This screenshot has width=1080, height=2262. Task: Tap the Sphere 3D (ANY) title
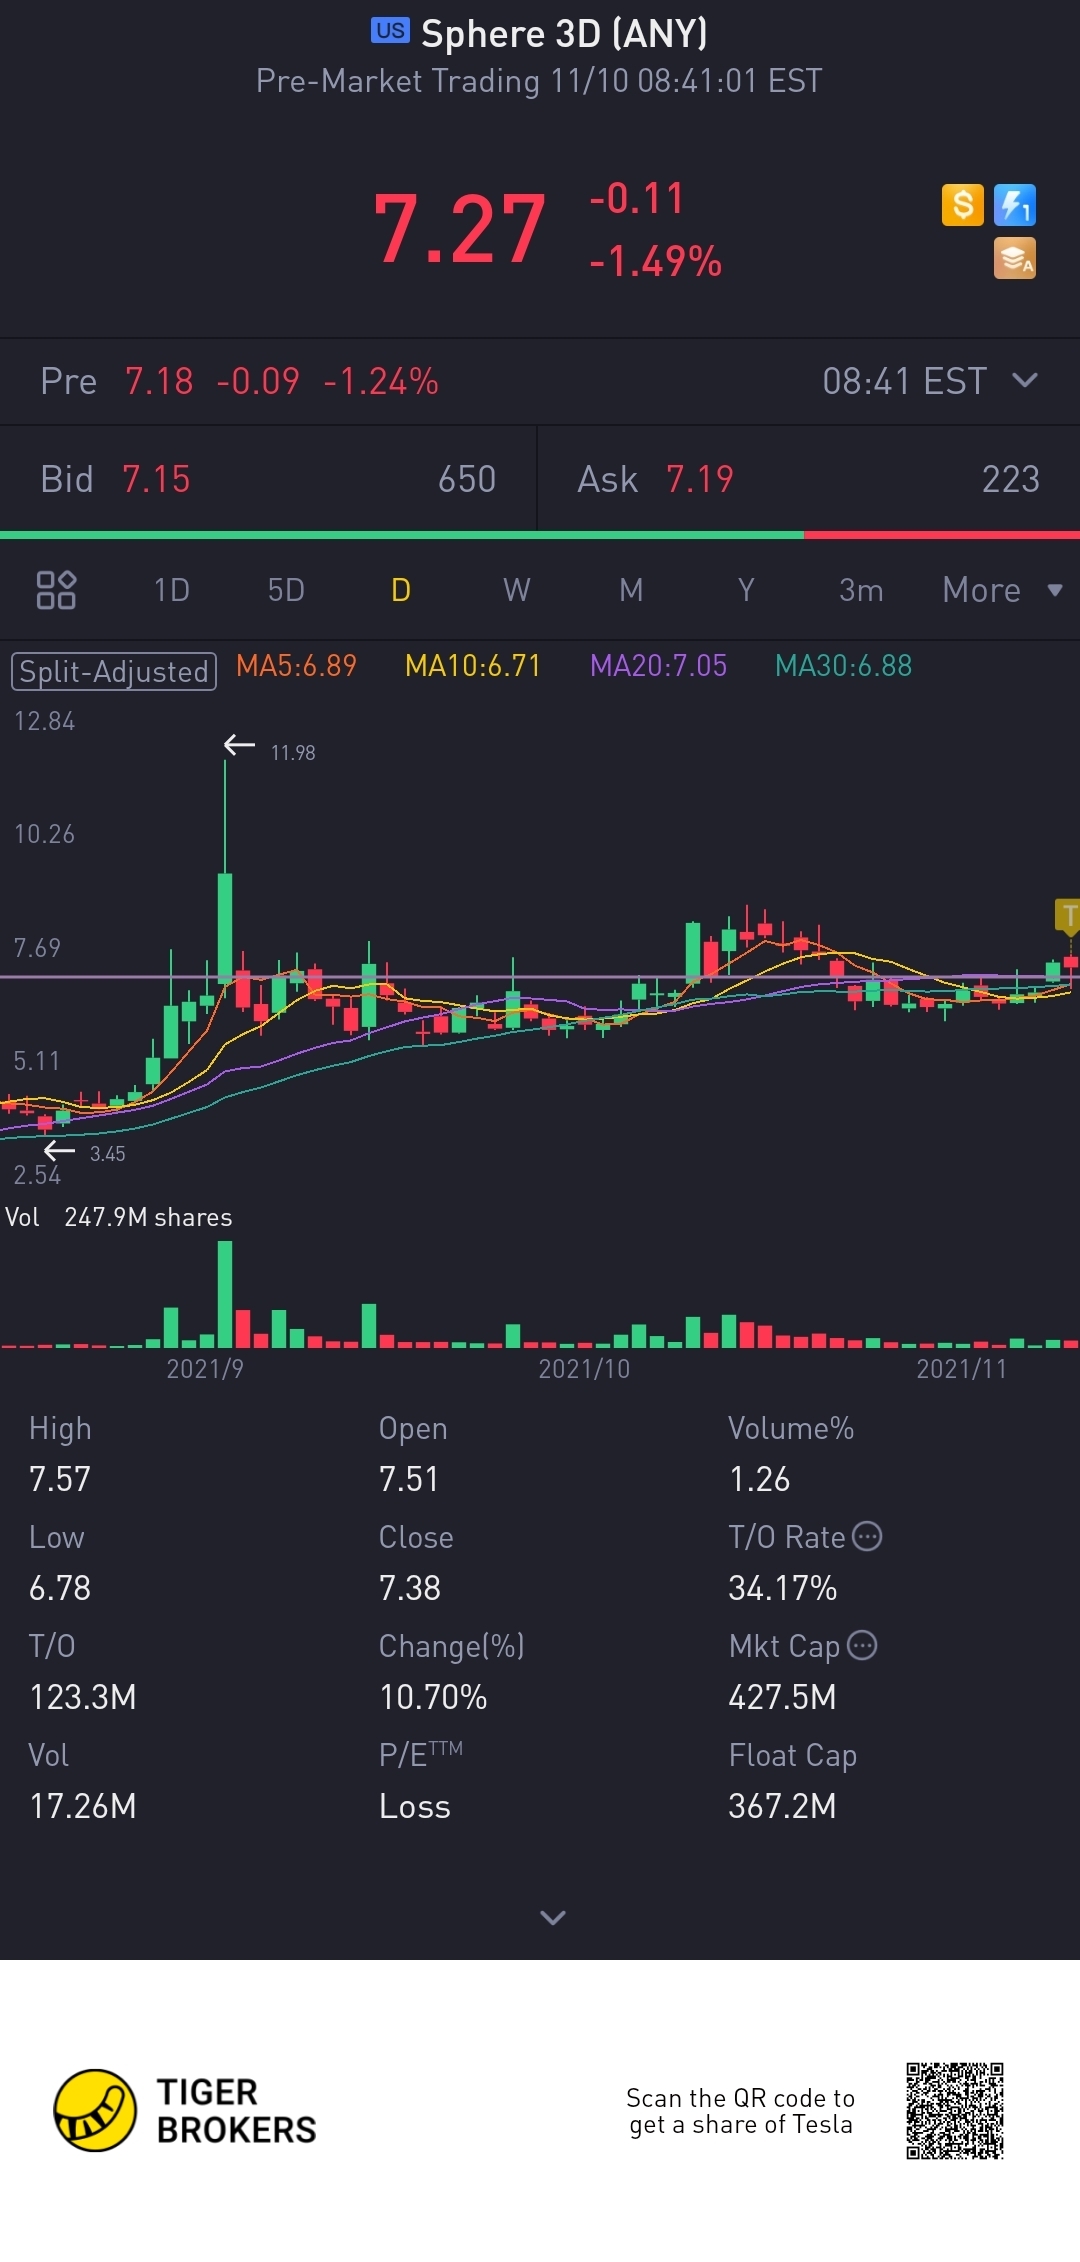[564, 33]
